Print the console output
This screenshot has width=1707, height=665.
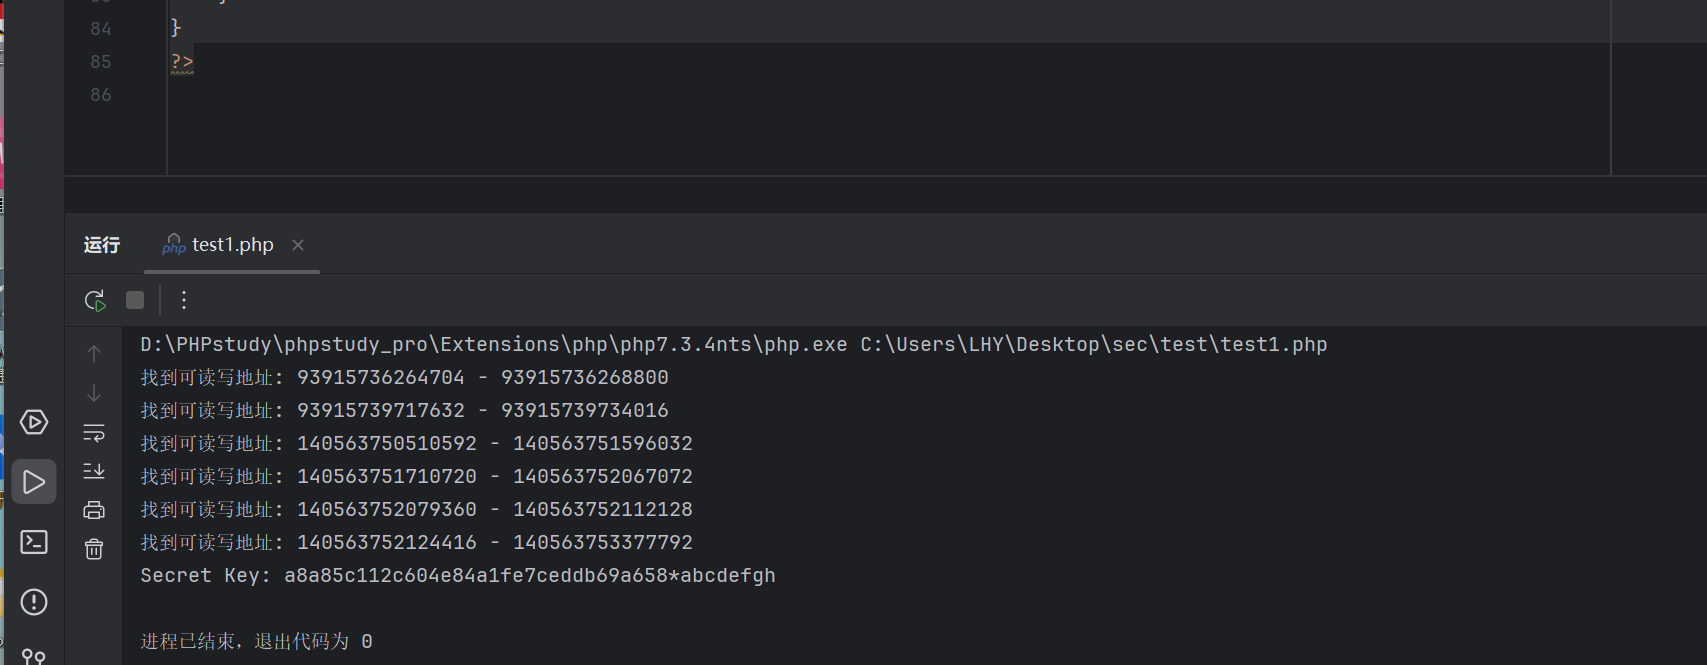pyautogui.click(x=94, y=510)
